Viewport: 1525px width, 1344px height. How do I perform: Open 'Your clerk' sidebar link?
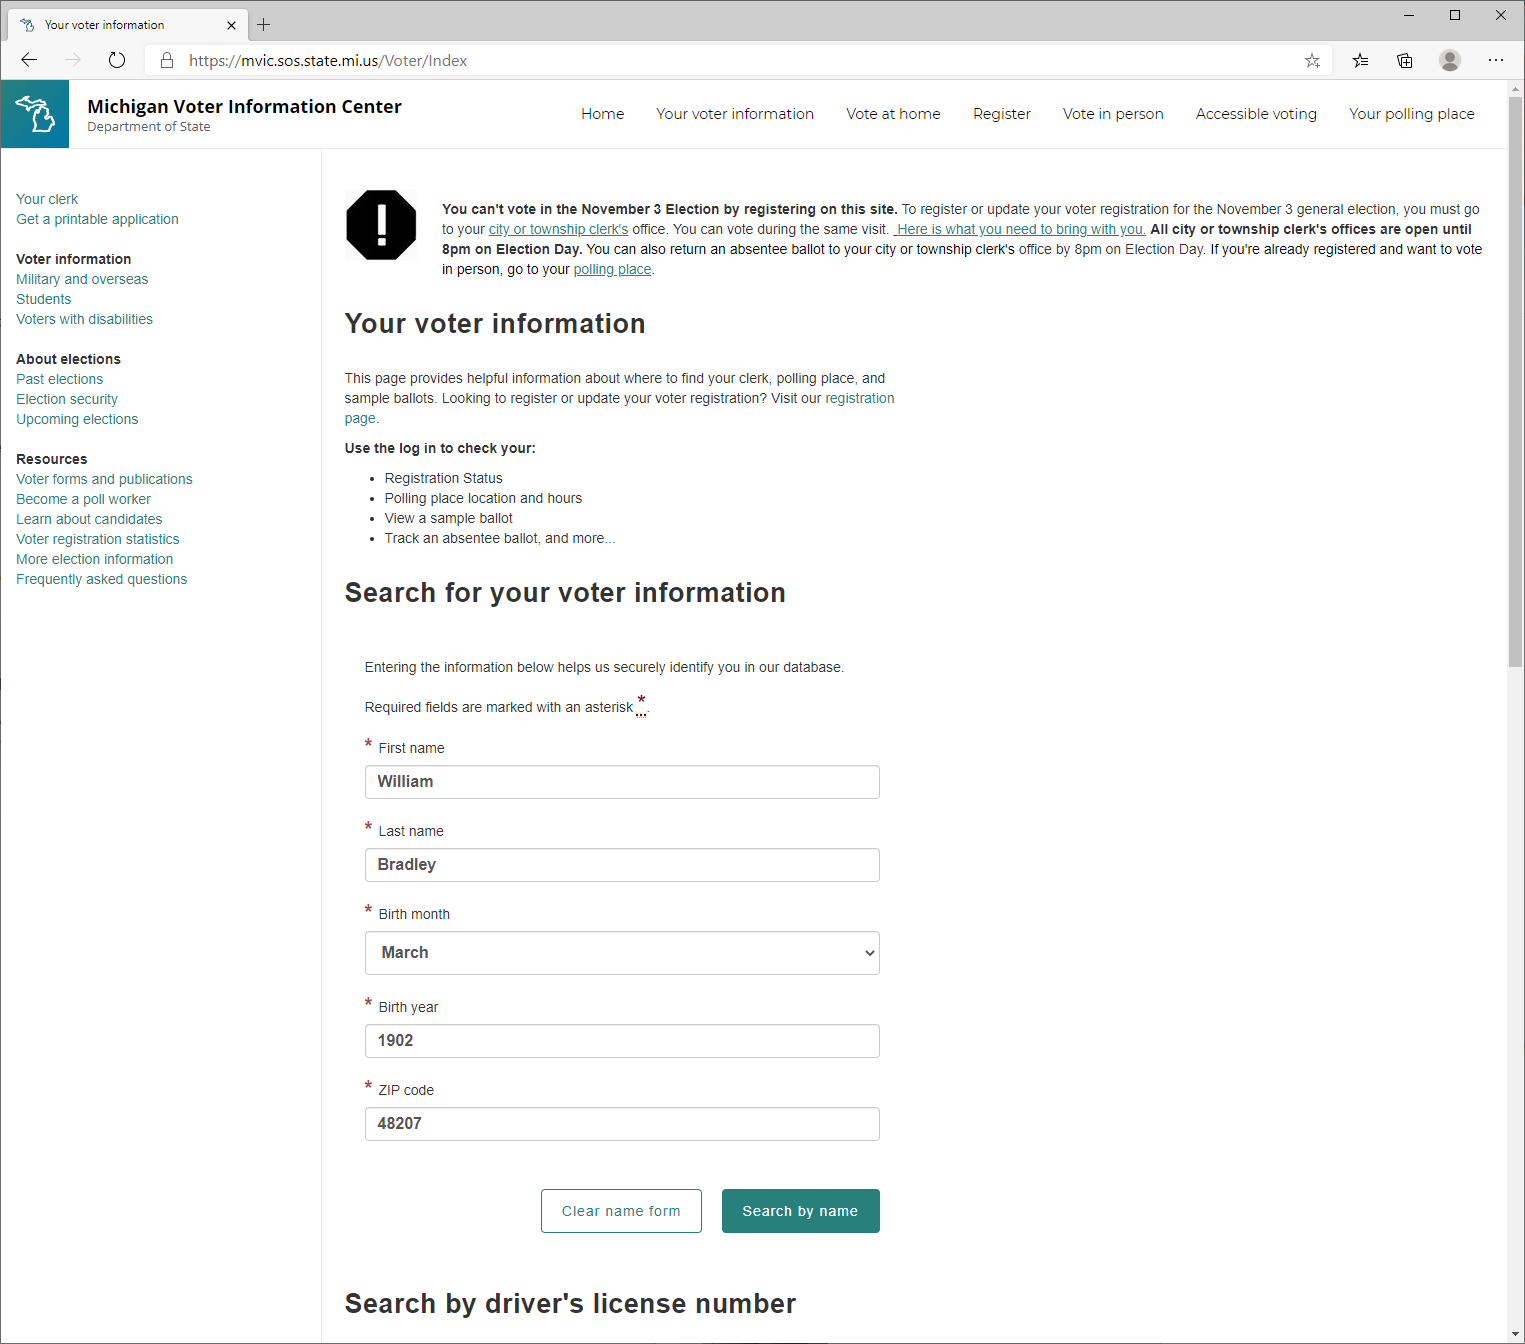pos(47,199)
